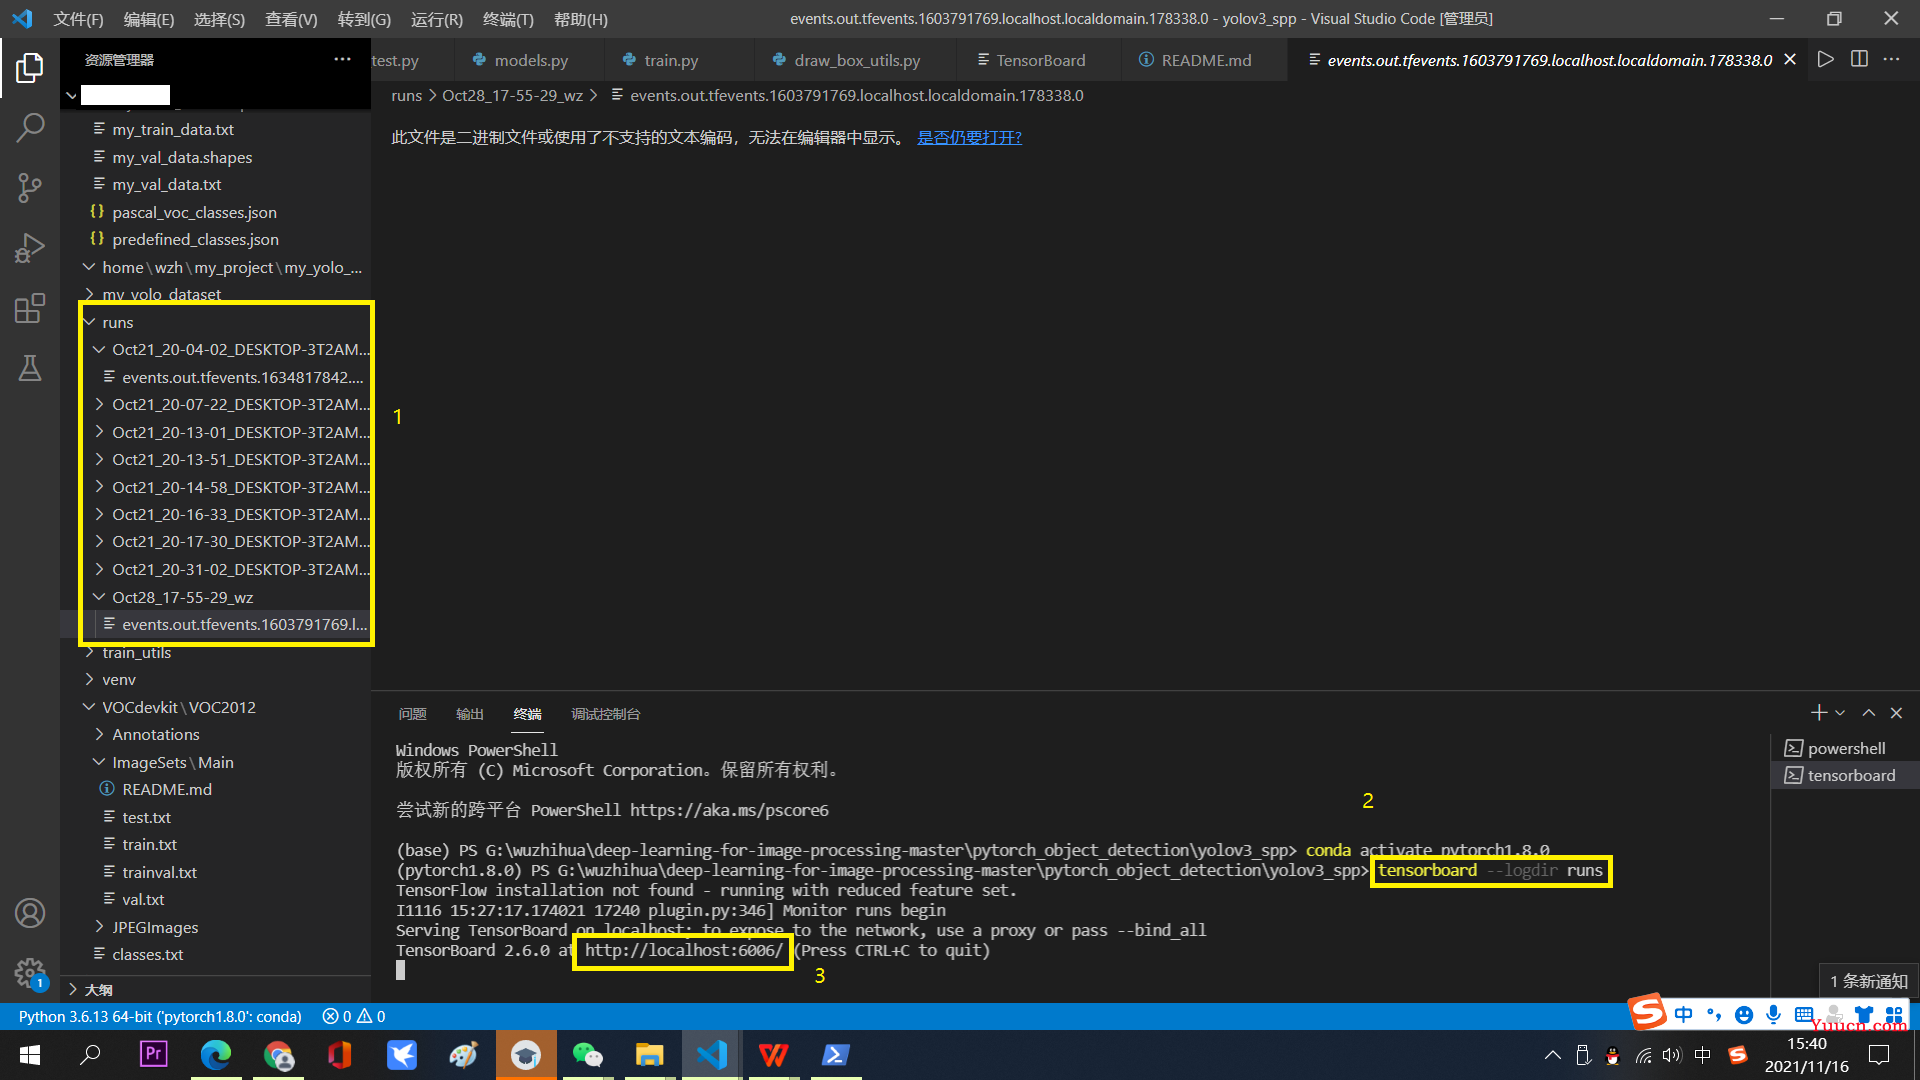This screenshot has height=1080, width=1920.
Task: Create a new terminal with plus icon
Action: [x=1818, y=713]
